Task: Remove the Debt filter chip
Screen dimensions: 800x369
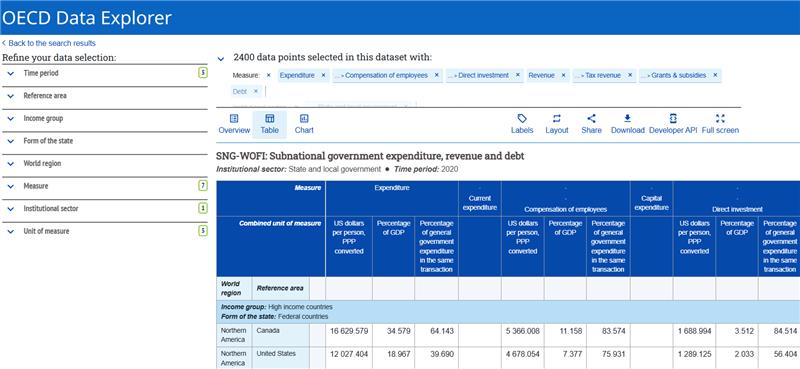Action: pos(256,91)
